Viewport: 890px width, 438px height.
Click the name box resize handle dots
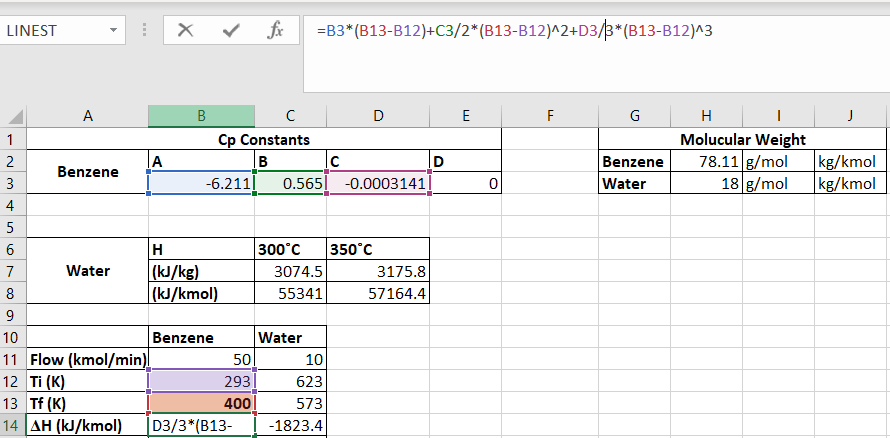(x=146, y=30)
